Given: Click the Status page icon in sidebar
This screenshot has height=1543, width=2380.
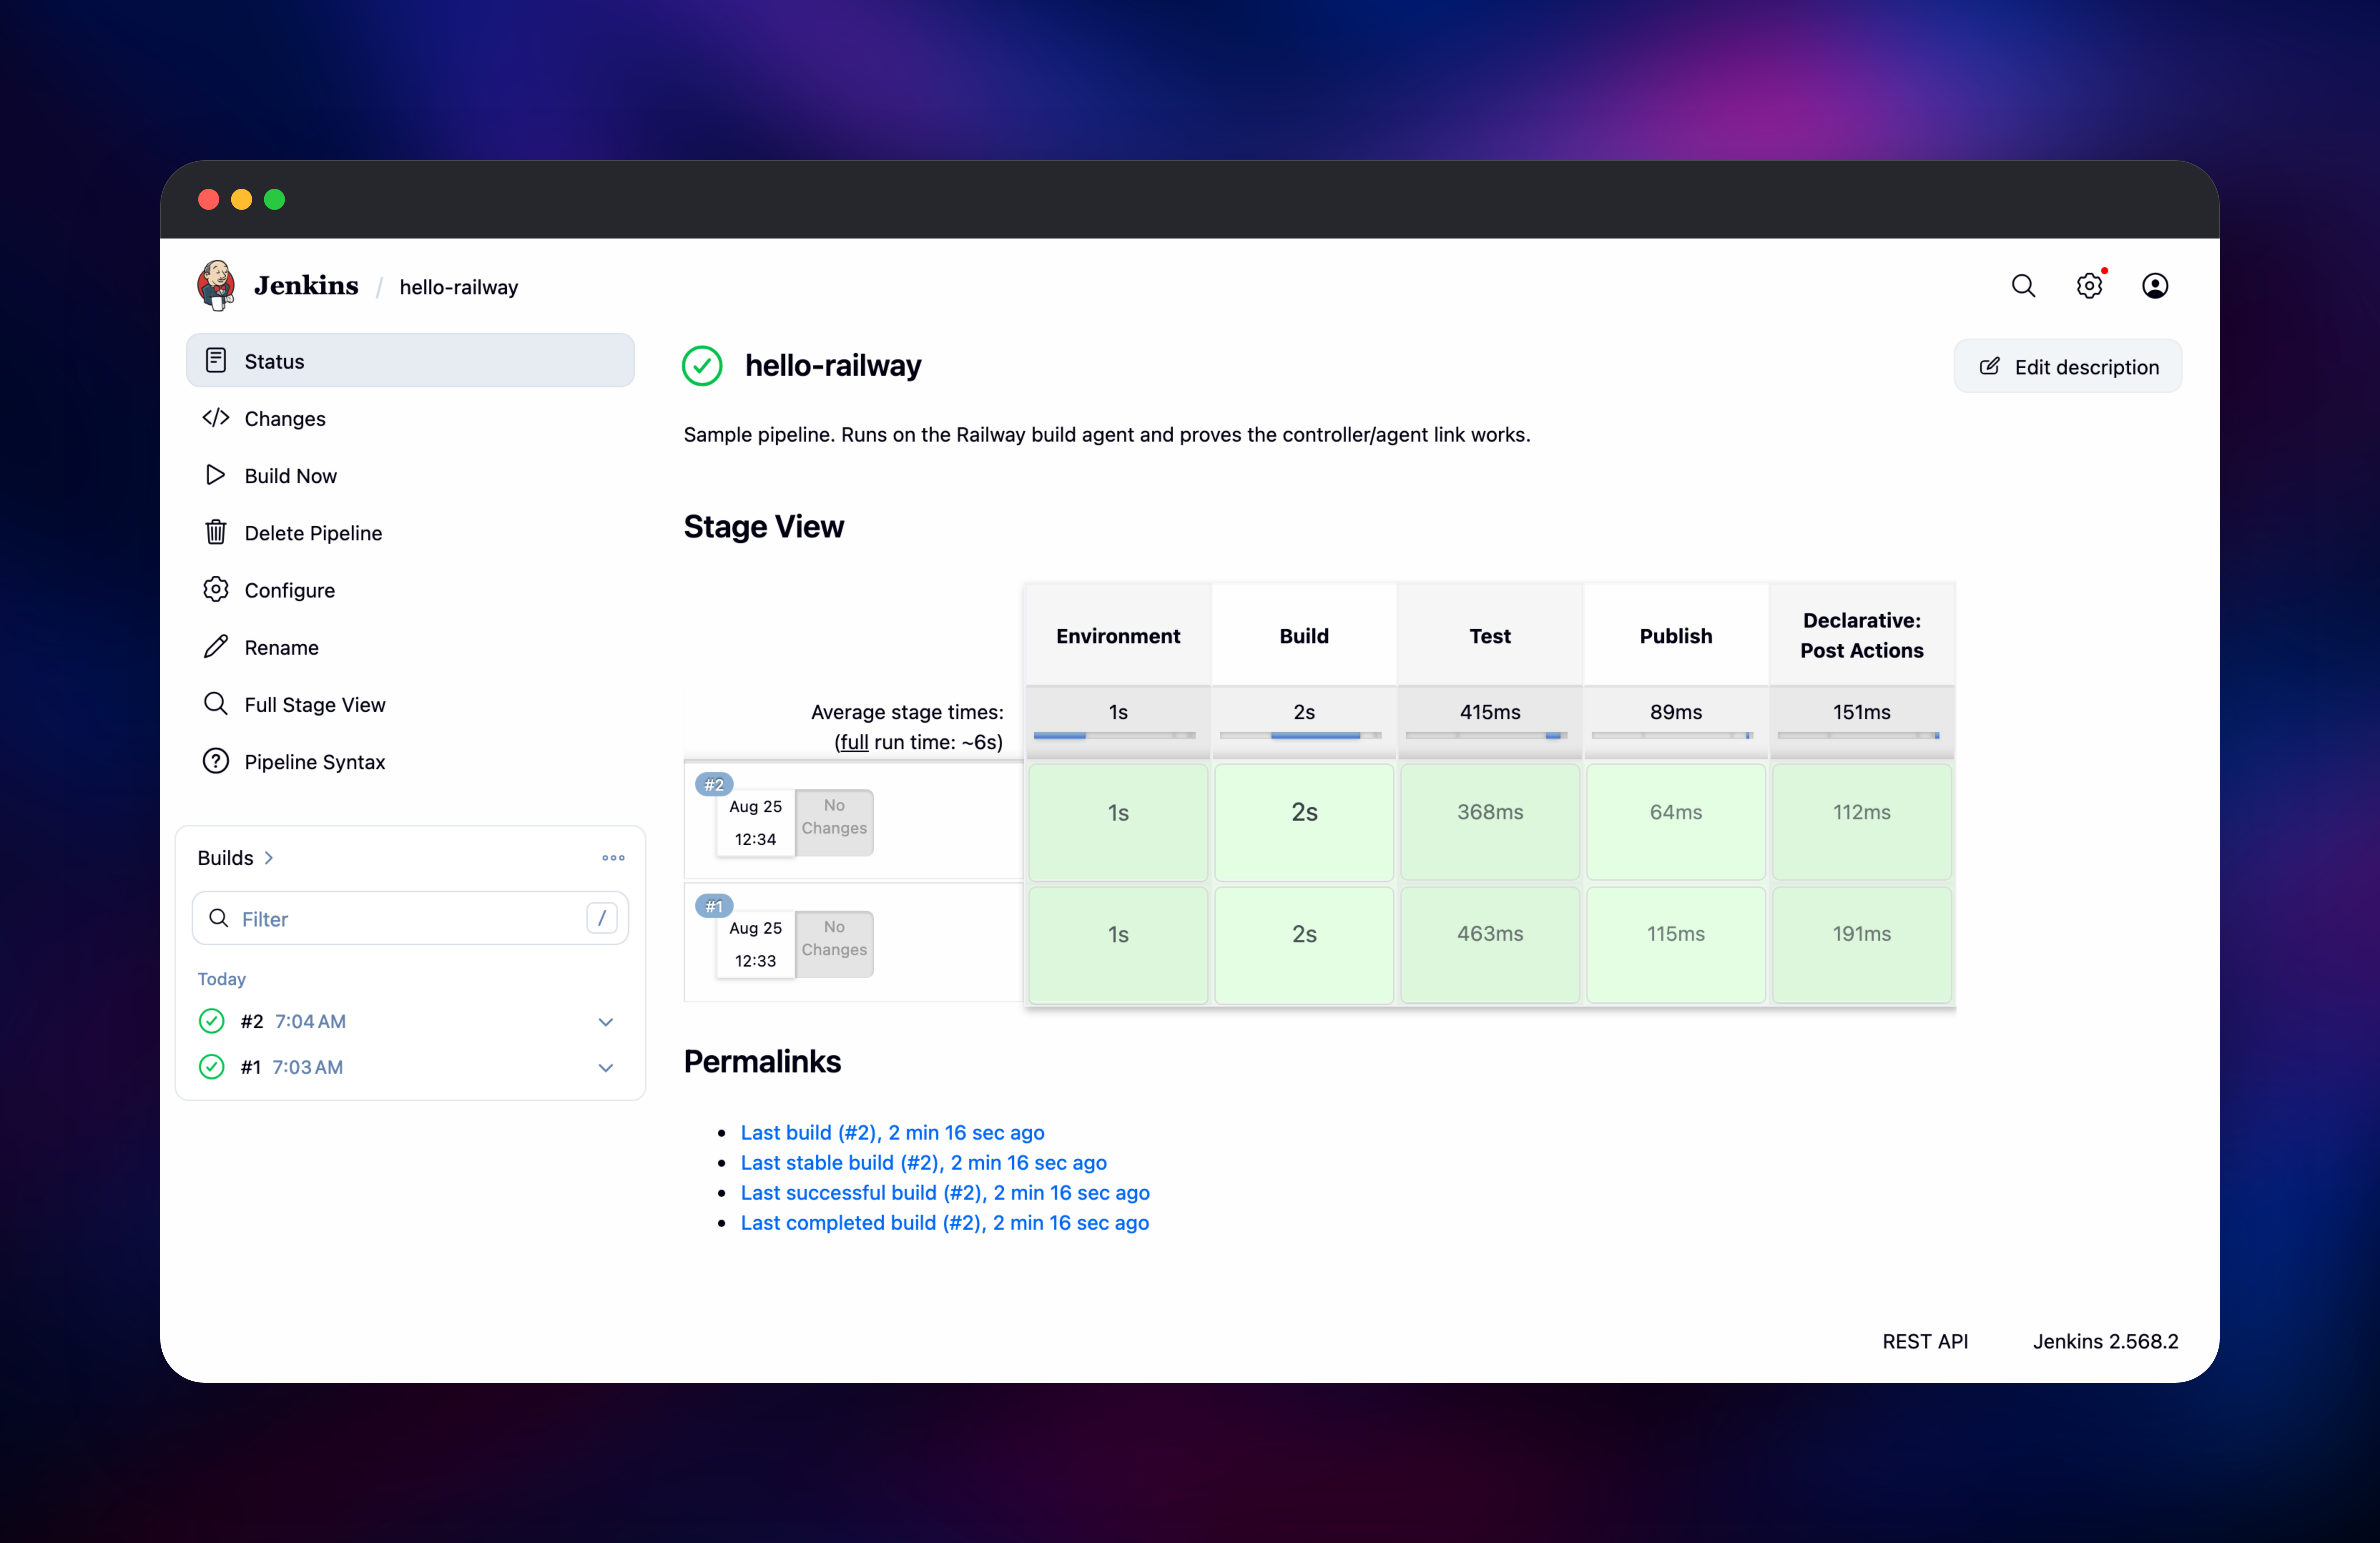Looking at the screenshot, I should pos(216,360).
